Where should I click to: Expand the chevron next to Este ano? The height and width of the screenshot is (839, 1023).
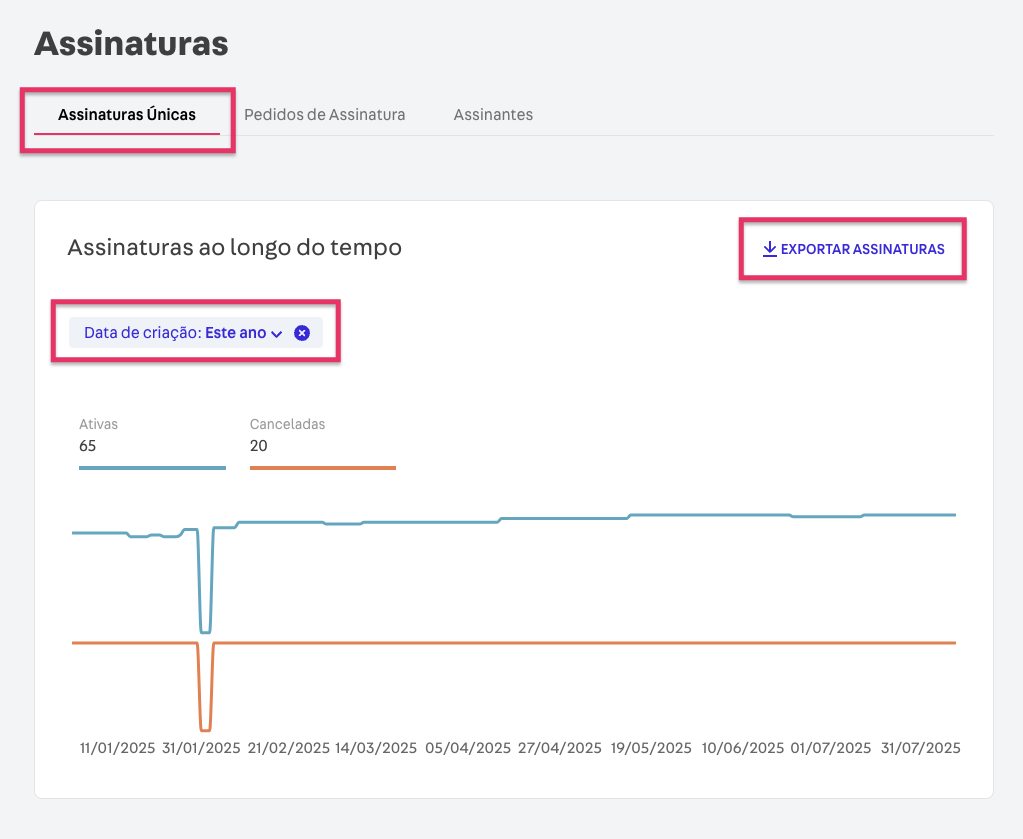coord(277,334)
